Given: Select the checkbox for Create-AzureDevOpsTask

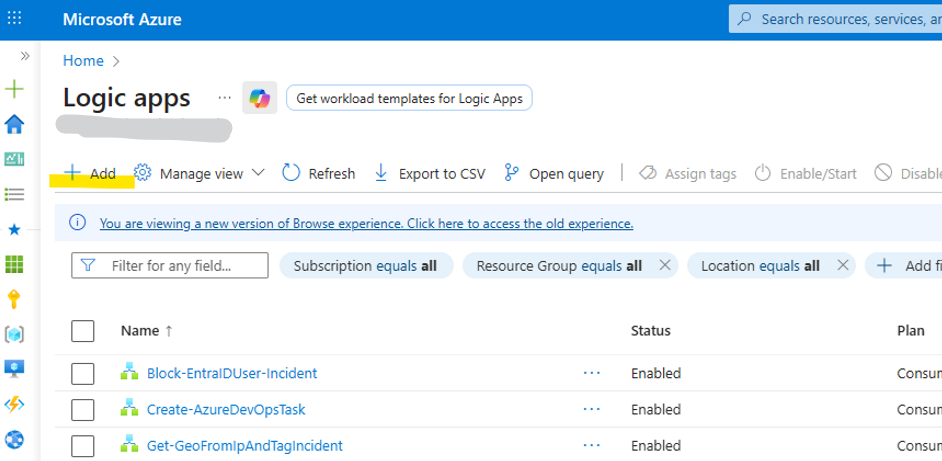Looking at the screenshot, I should 83,410.
